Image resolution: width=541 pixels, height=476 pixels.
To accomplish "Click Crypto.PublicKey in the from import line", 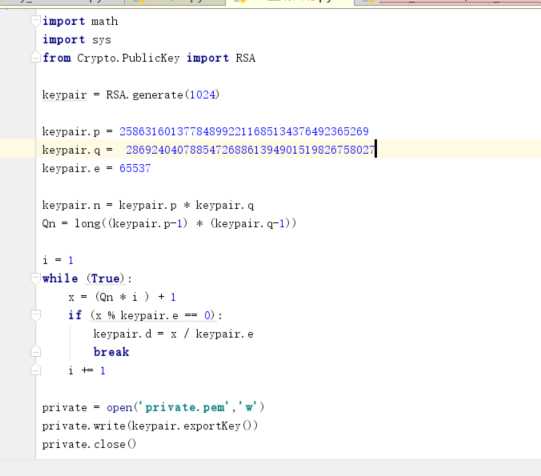I will pos(128,58).
